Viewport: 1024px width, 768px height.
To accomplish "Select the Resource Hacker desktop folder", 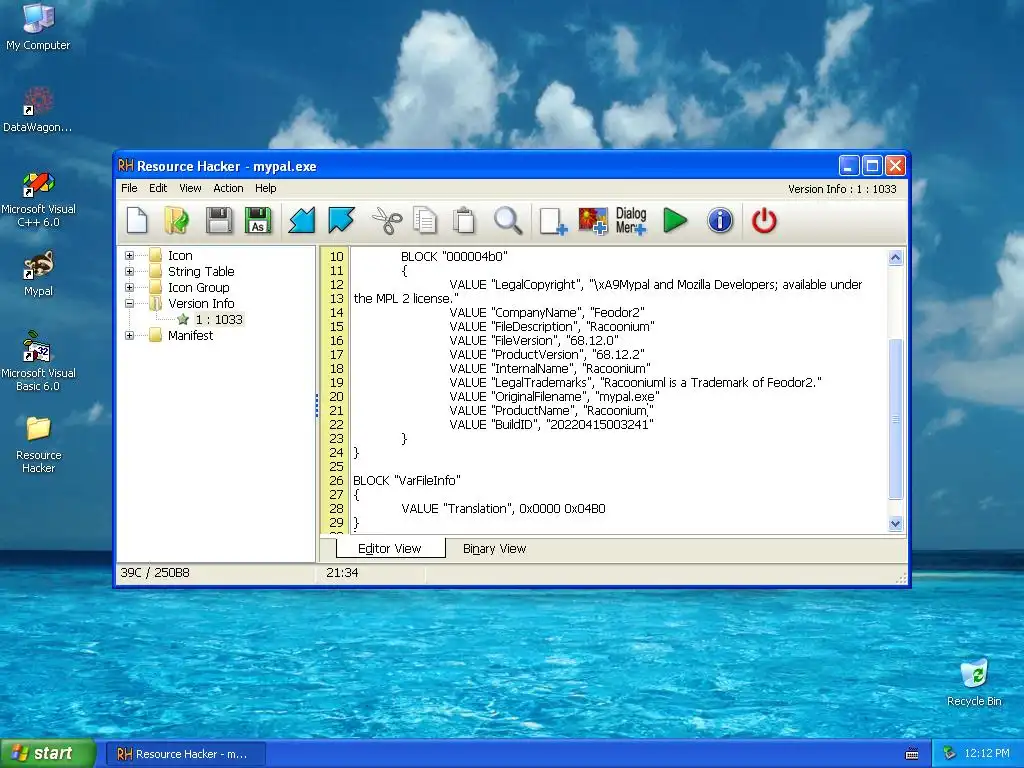I will tap(38, 444).
